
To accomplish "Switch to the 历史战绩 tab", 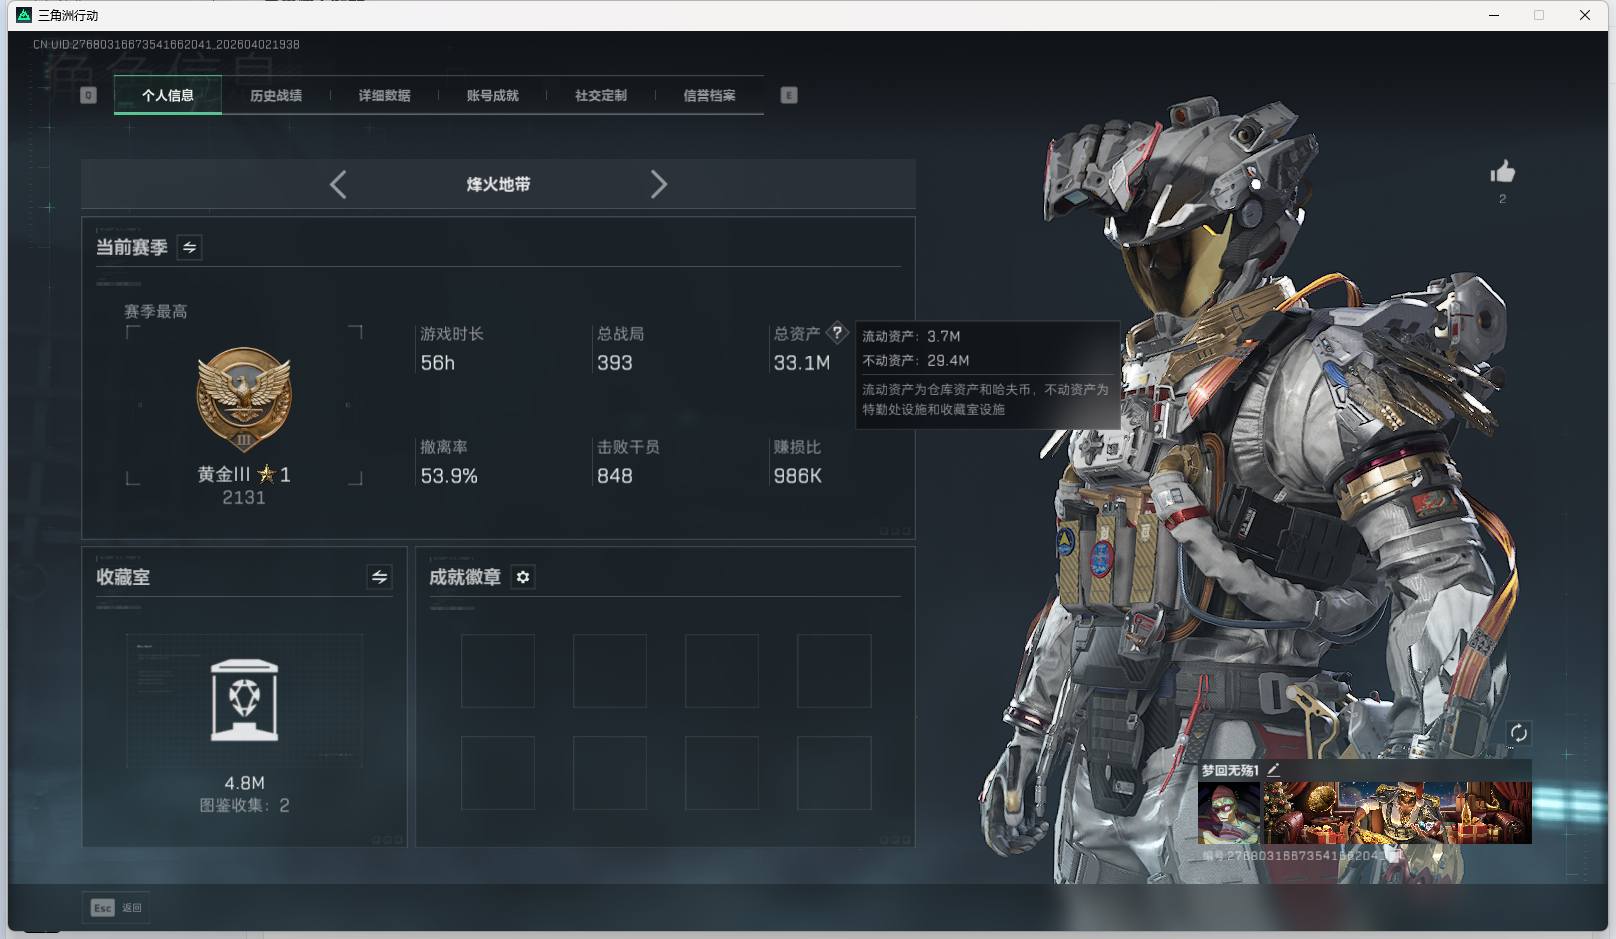I will pyautogui.click(x=276, y=96).
